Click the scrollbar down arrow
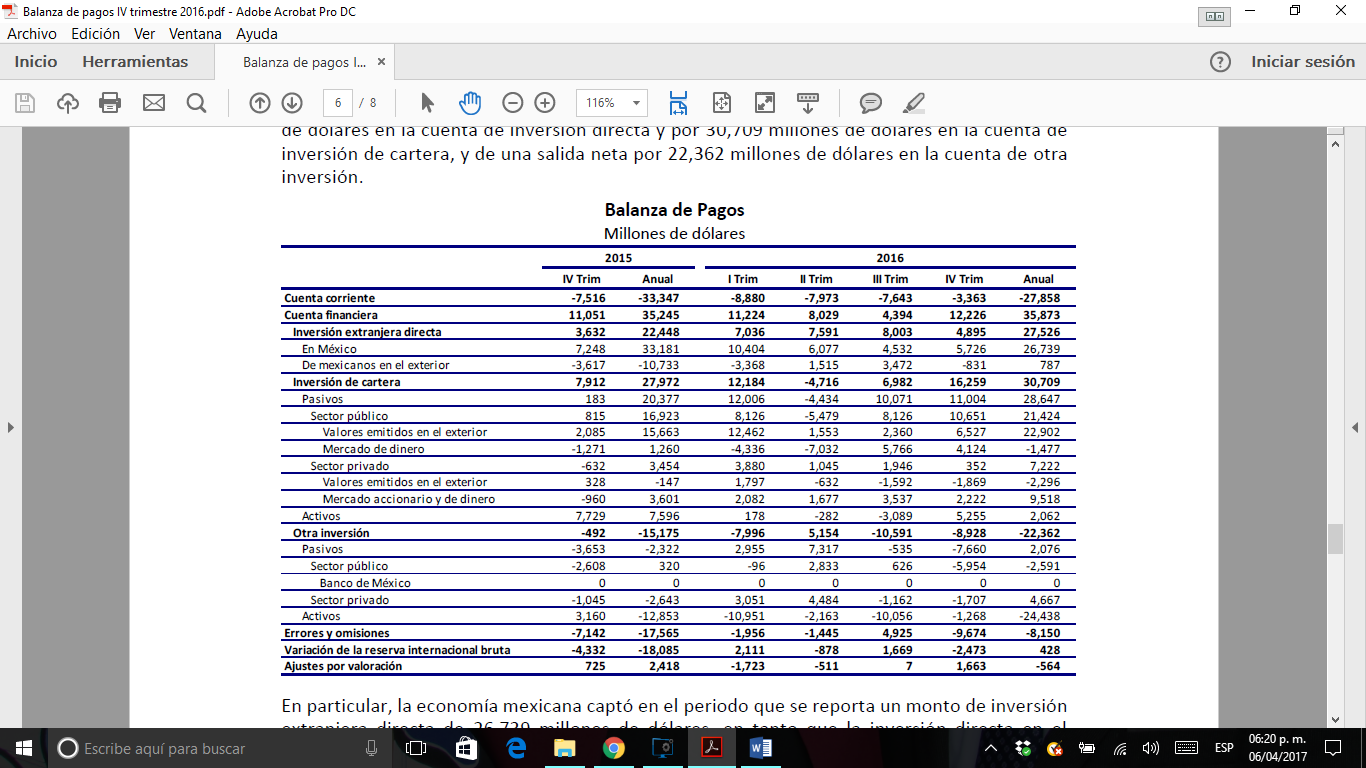This screenshot has height=768, width=1366. 1335,718
